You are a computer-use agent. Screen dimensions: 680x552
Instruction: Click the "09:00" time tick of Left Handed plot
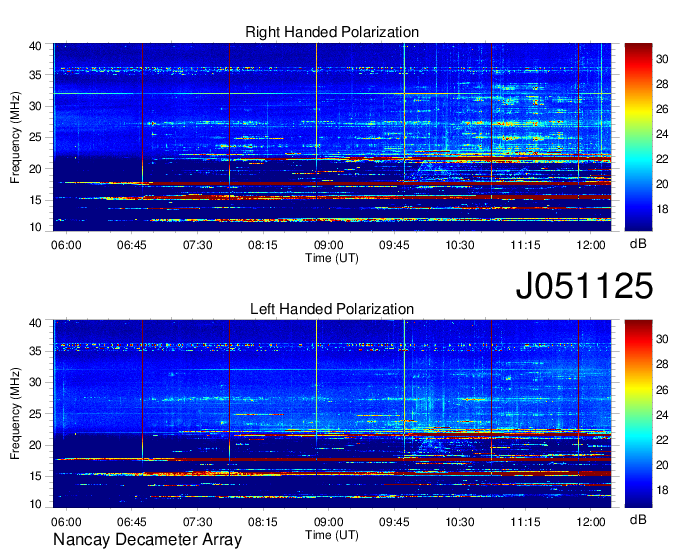pos(328,522)
